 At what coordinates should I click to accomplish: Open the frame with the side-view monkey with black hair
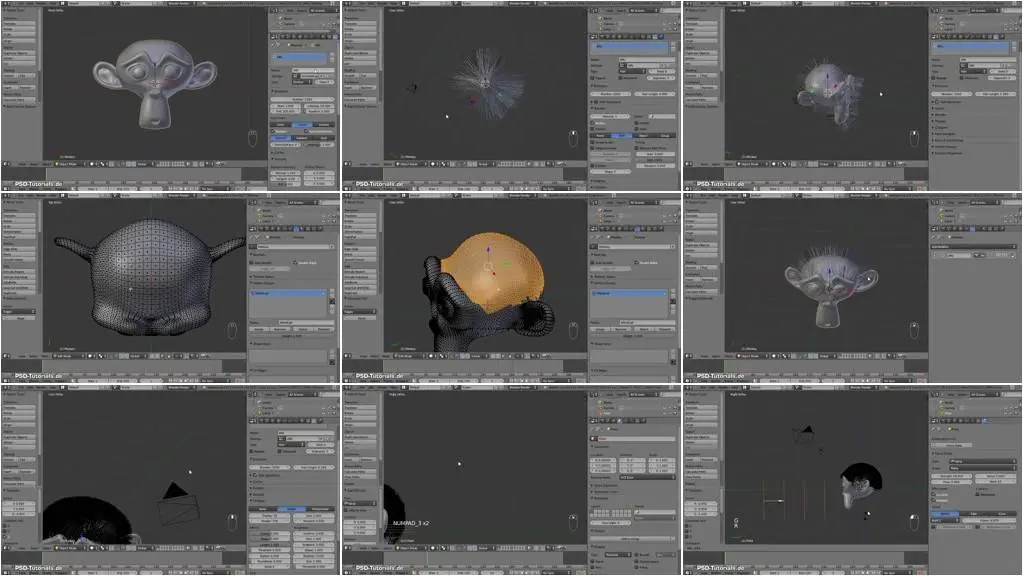click(x=852, y=479)
